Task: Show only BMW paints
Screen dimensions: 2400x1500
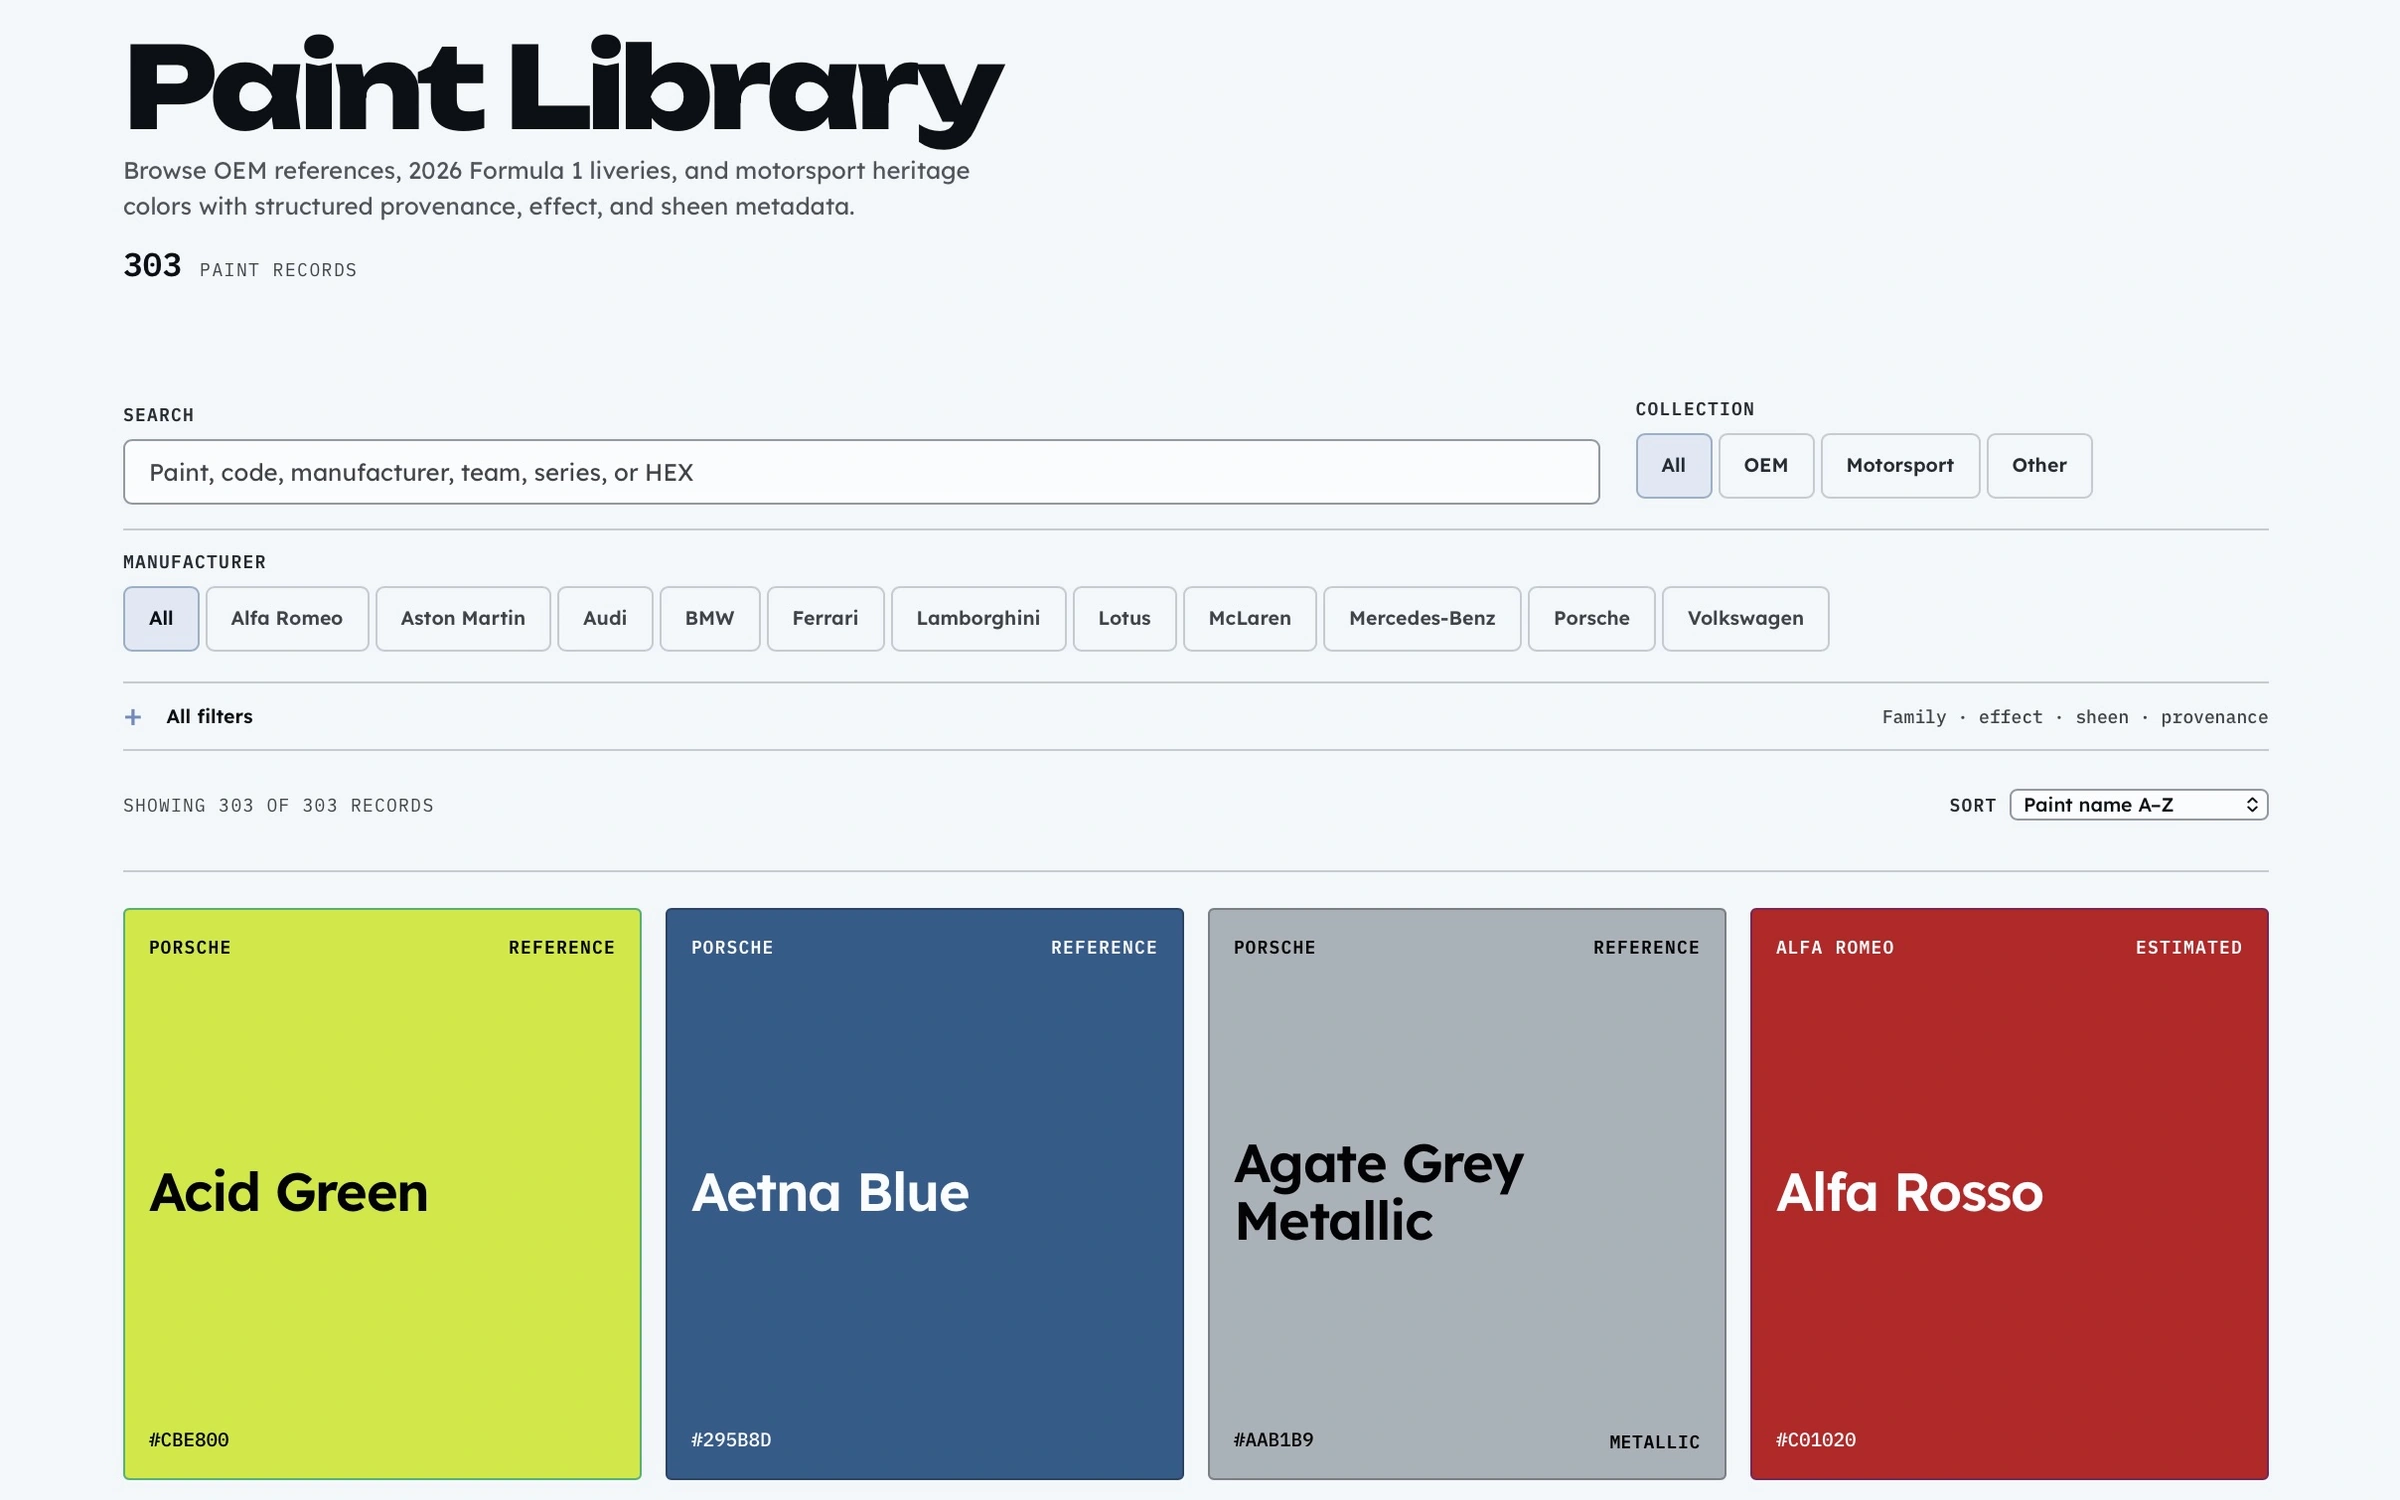Action: [x=709, y=618]
